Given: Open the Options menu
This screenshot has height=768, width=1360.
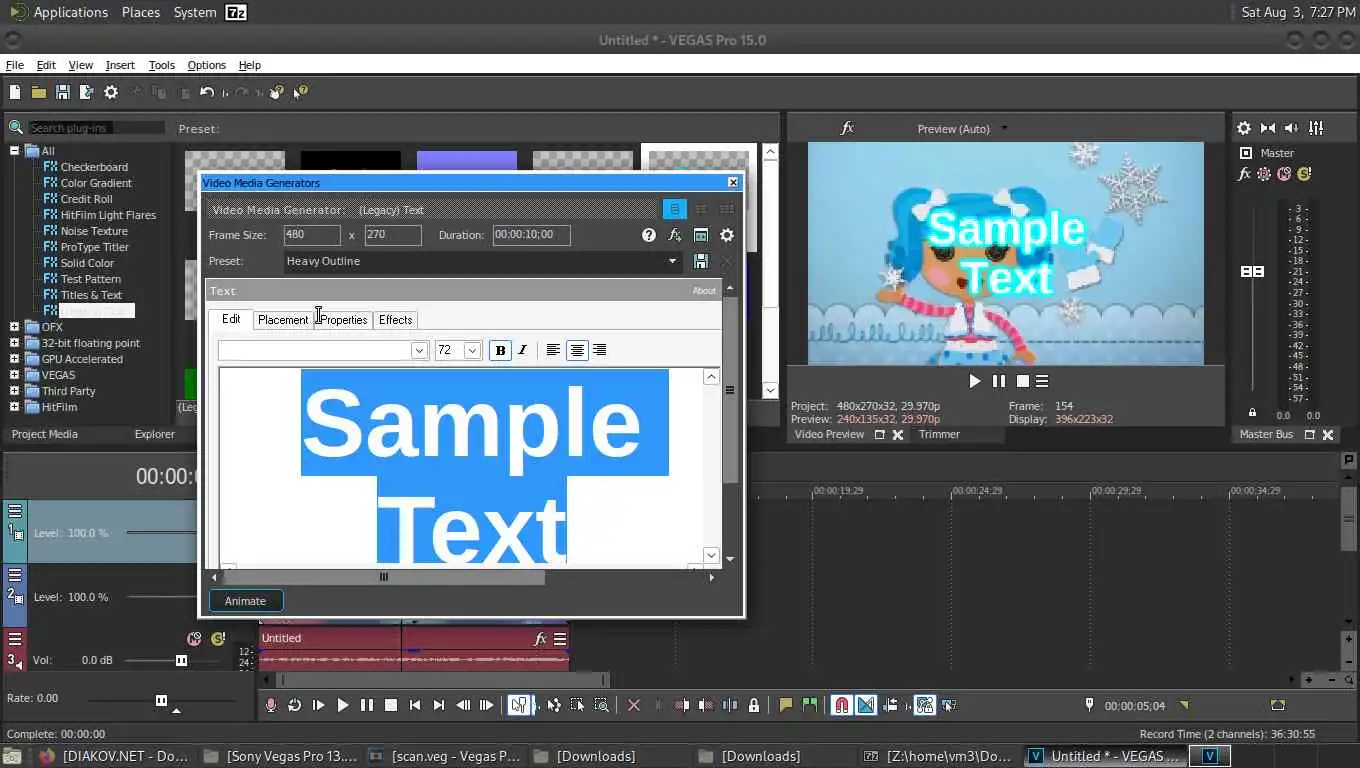Looking at the screenshot, I should point(207,65).
